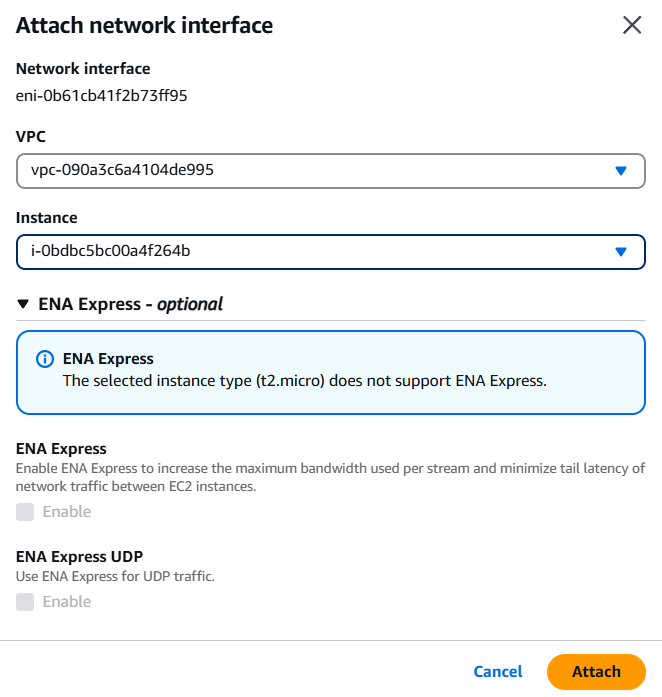The image size is (662, 697).
Task: Click the ENA Express UDP heading
Action: (80, 557)
